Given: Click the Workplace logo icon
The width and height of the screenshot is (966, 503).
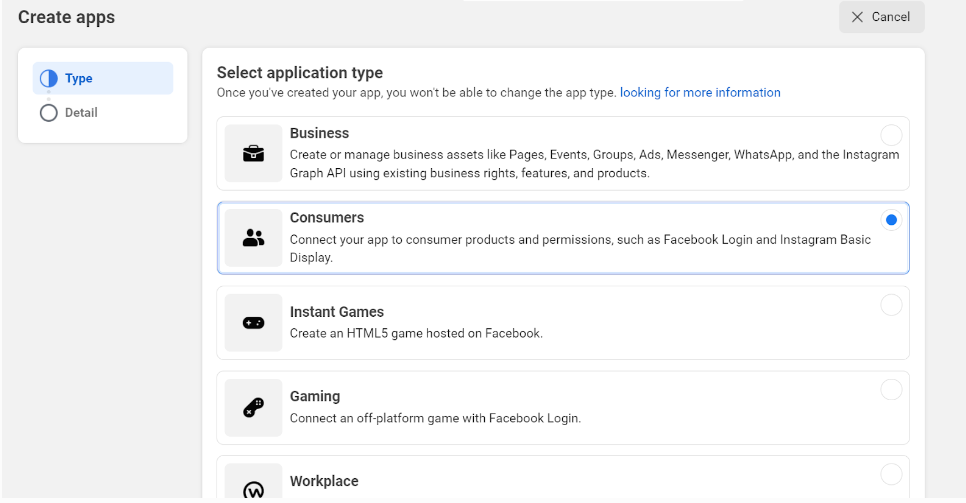Looking at the screenshot, I should pyautogui.click(x=253, y=489).
